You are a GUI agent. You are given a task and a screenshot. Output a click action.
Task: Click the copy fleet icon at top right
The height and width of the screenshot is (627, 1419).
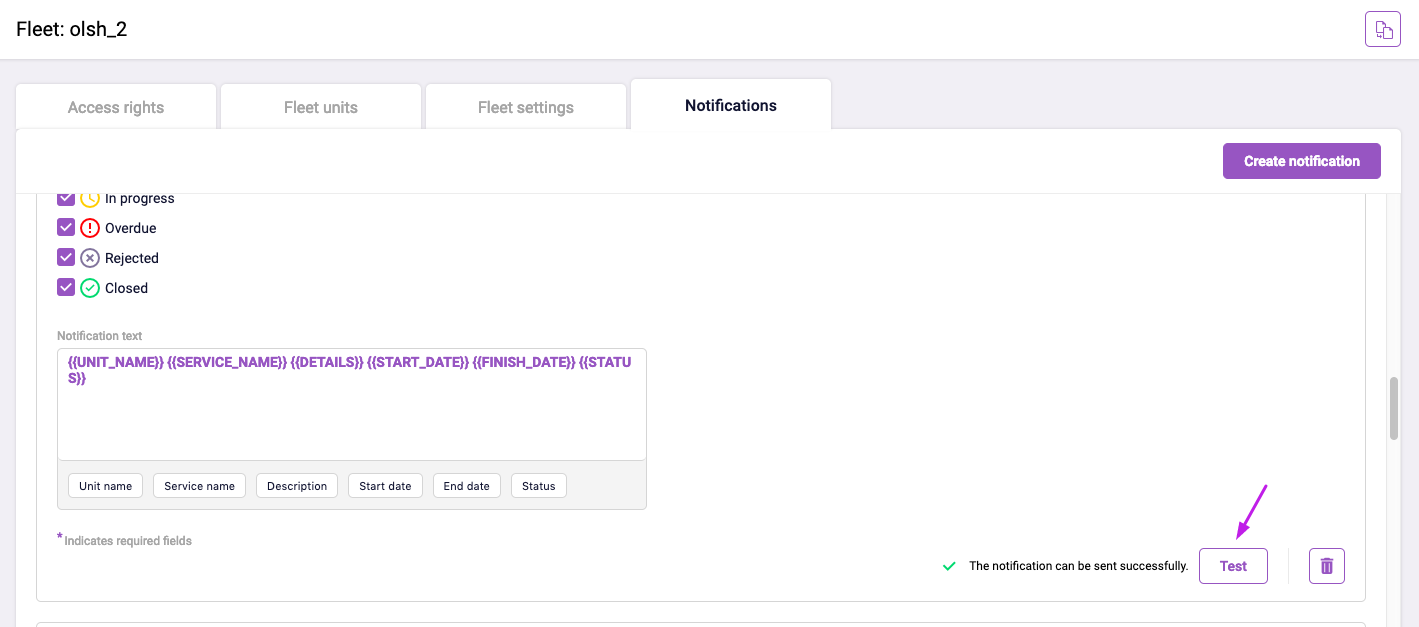click(1382, 29)
